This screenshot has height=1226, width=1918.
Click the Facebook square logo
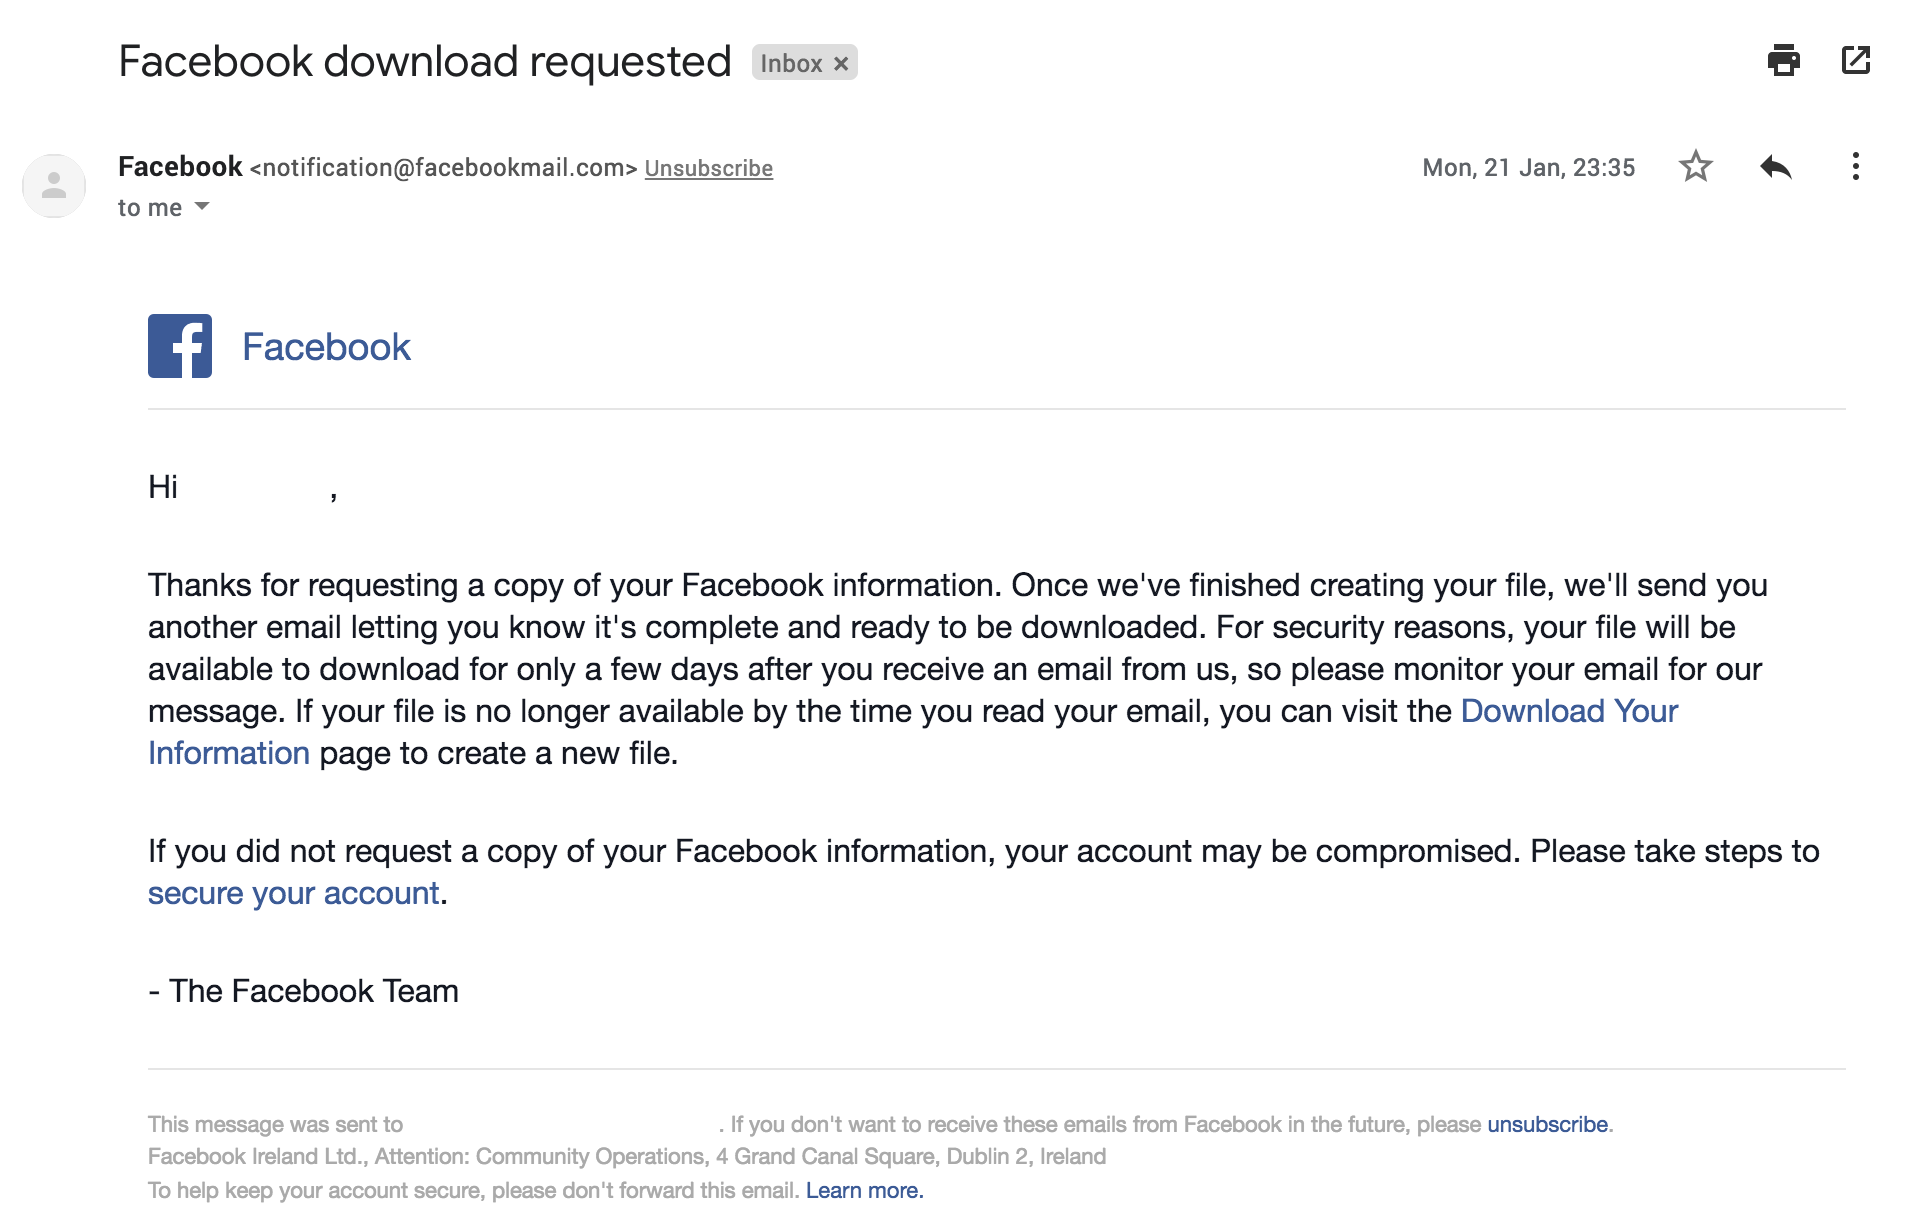pos(180,346)
